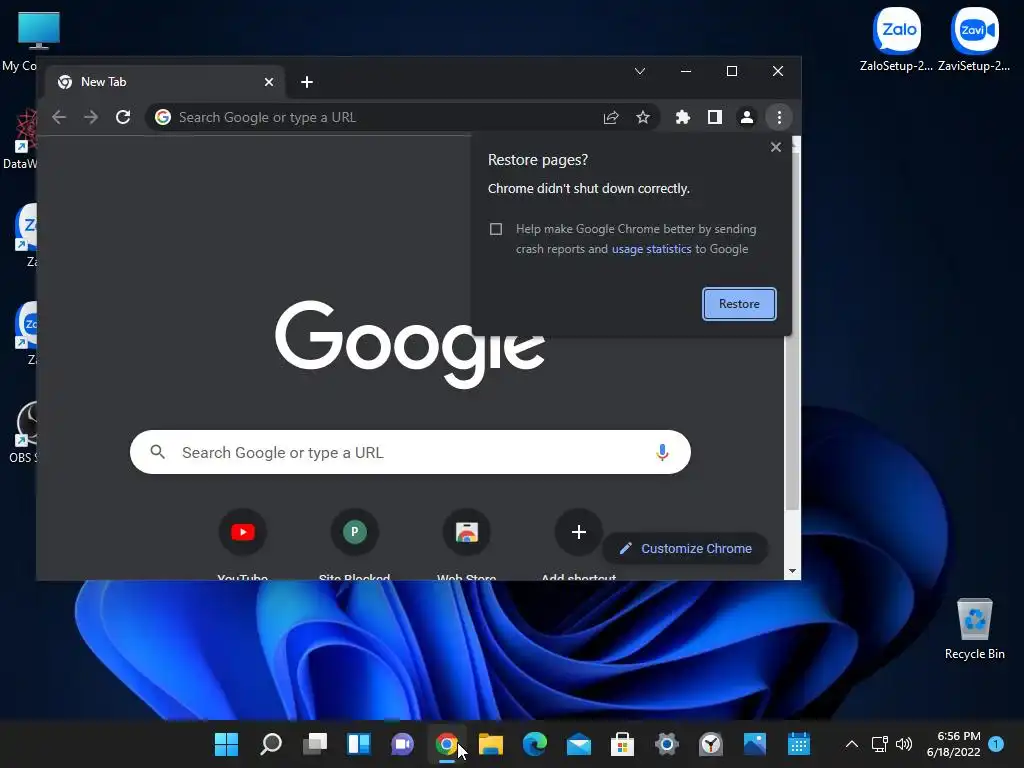The image size is (1024, 768).
Task: Start voice search with microphone
Action: tap(662, 452)
